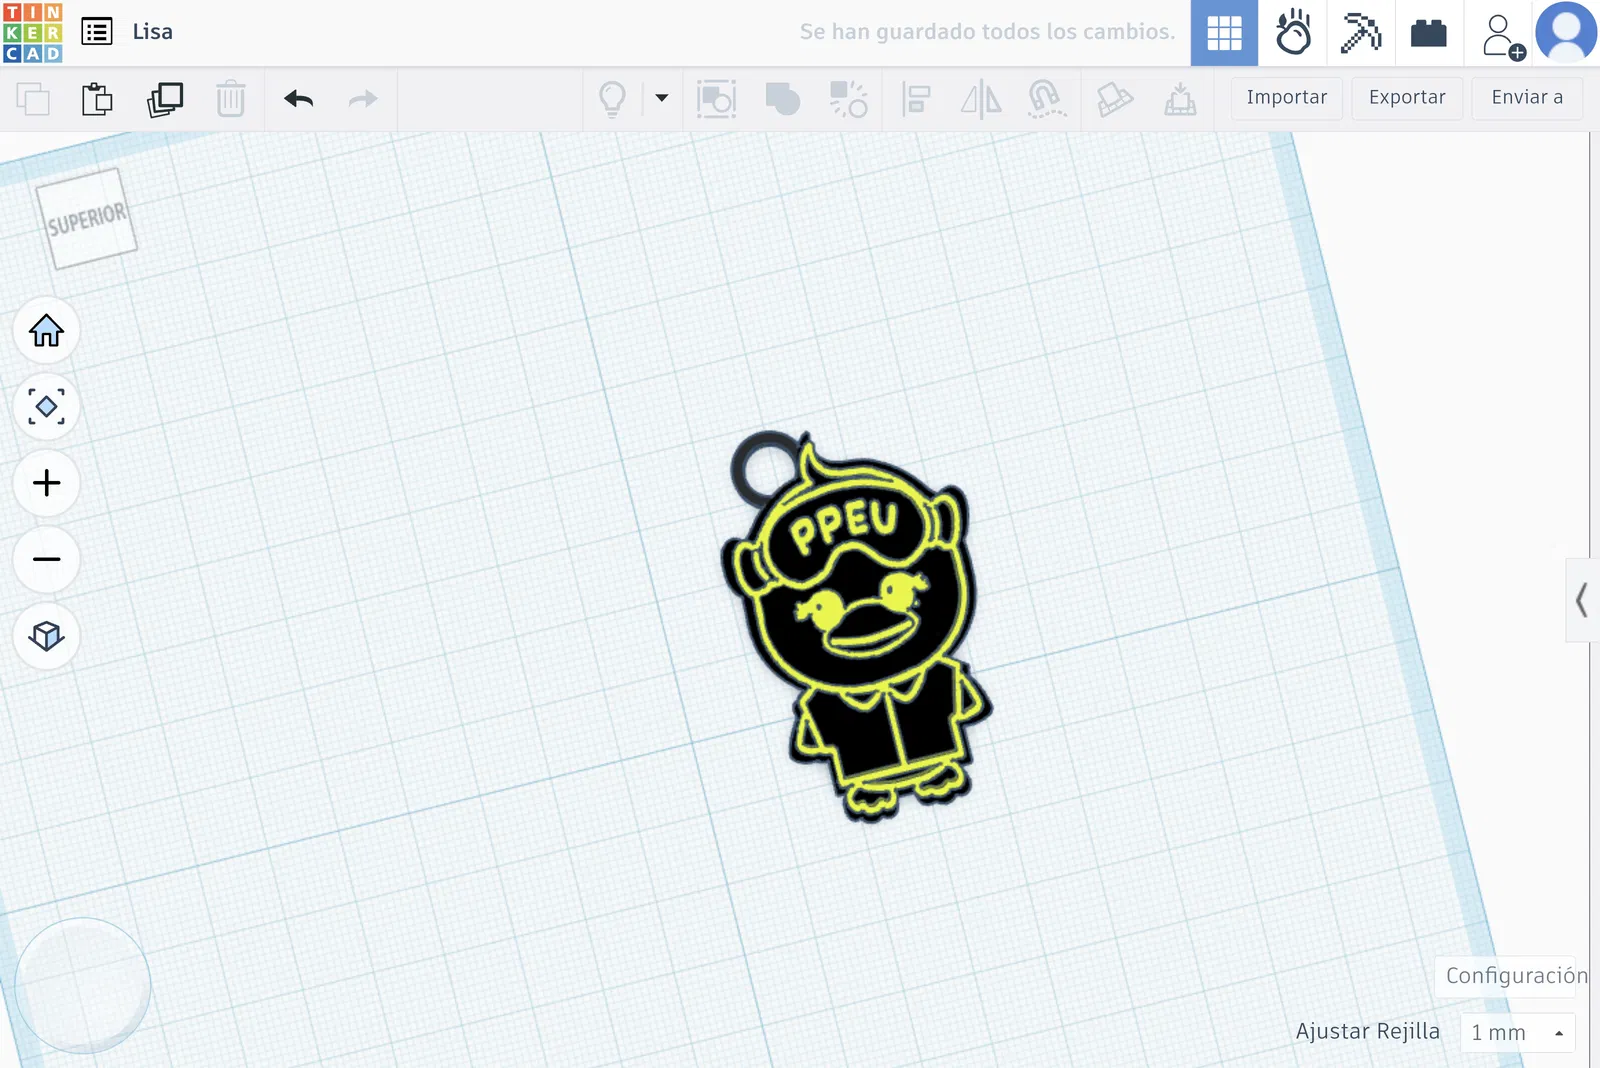The width and height of the screenshot is (1600, 1068).
Task: Click the Copy icon in toolbar
Action: click(33, 99)
